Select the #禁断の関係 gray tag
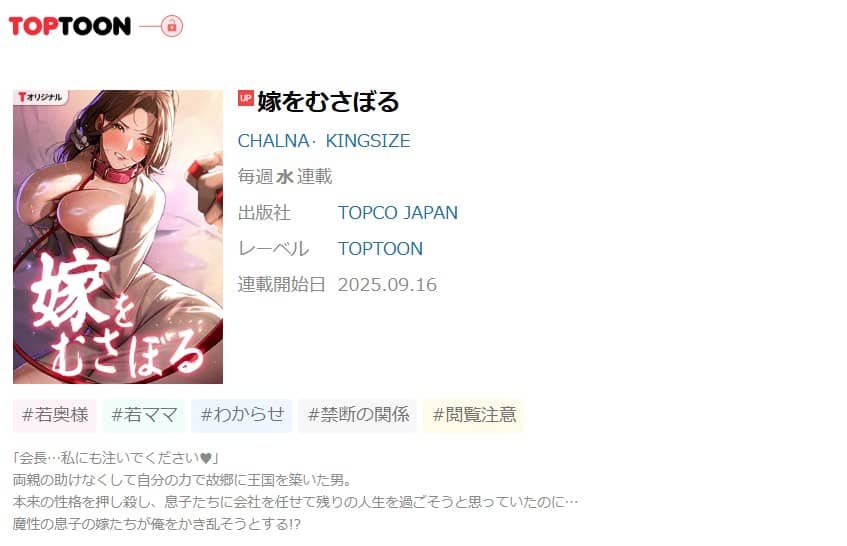 tap(358, 415)
